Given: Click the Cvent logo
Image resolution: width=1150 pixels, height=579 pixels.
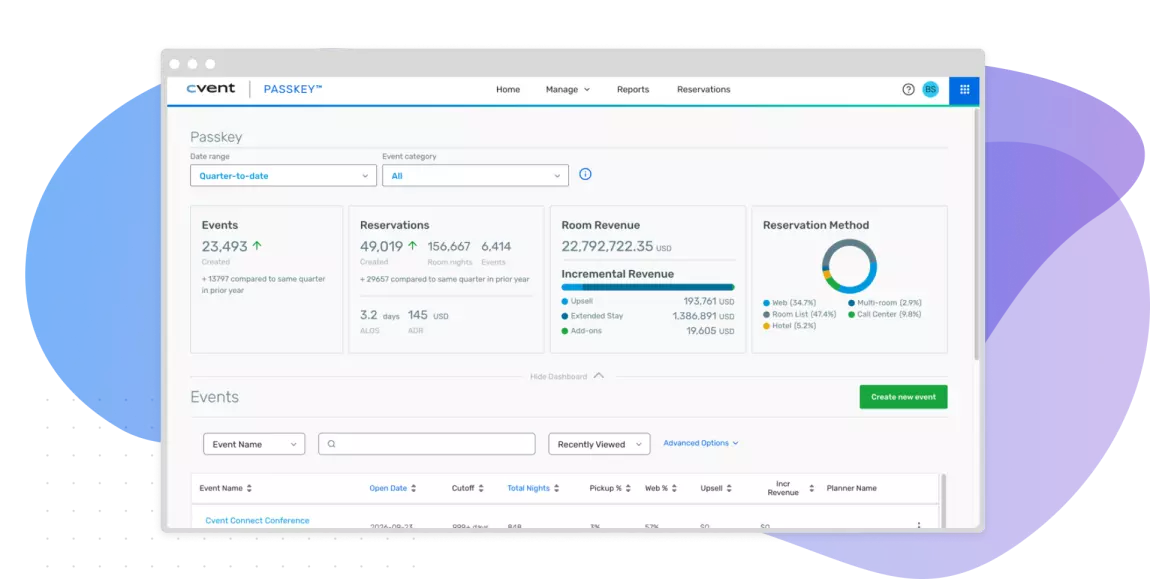Looking at the screenshot, I should 210,88.
